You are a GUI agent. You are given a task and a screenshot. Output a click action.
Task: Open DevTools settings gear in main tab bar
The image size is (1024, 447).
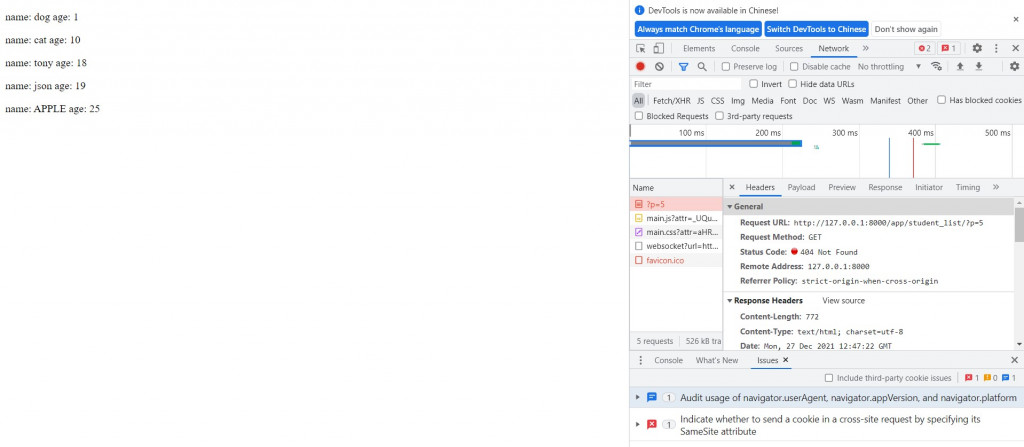[977, 48]
